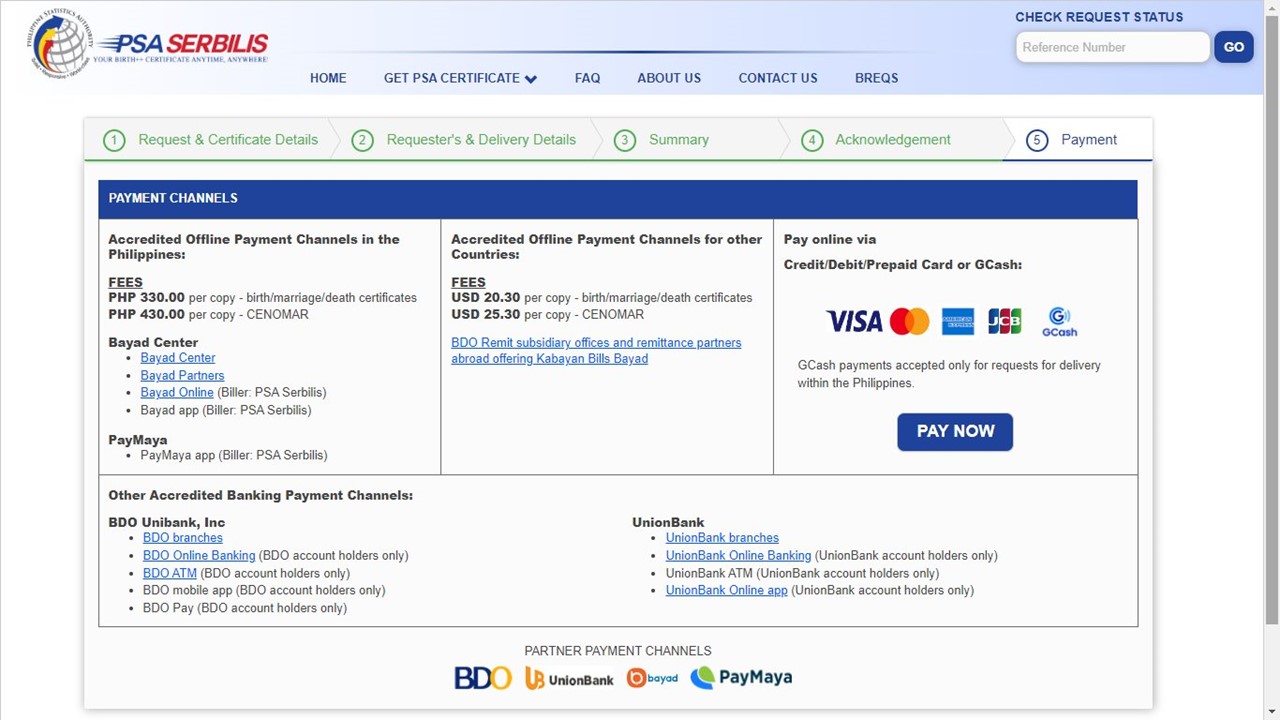
Task: Focus the Reference Number input field
Action: click(1113, 47)
